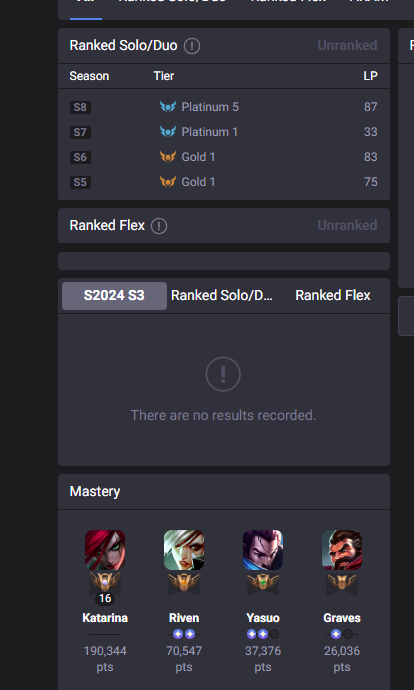The height and width of the screenshot is (690, 414).
Task: Click the Ranked Flex info icon
Action: [x=159, y=226]
